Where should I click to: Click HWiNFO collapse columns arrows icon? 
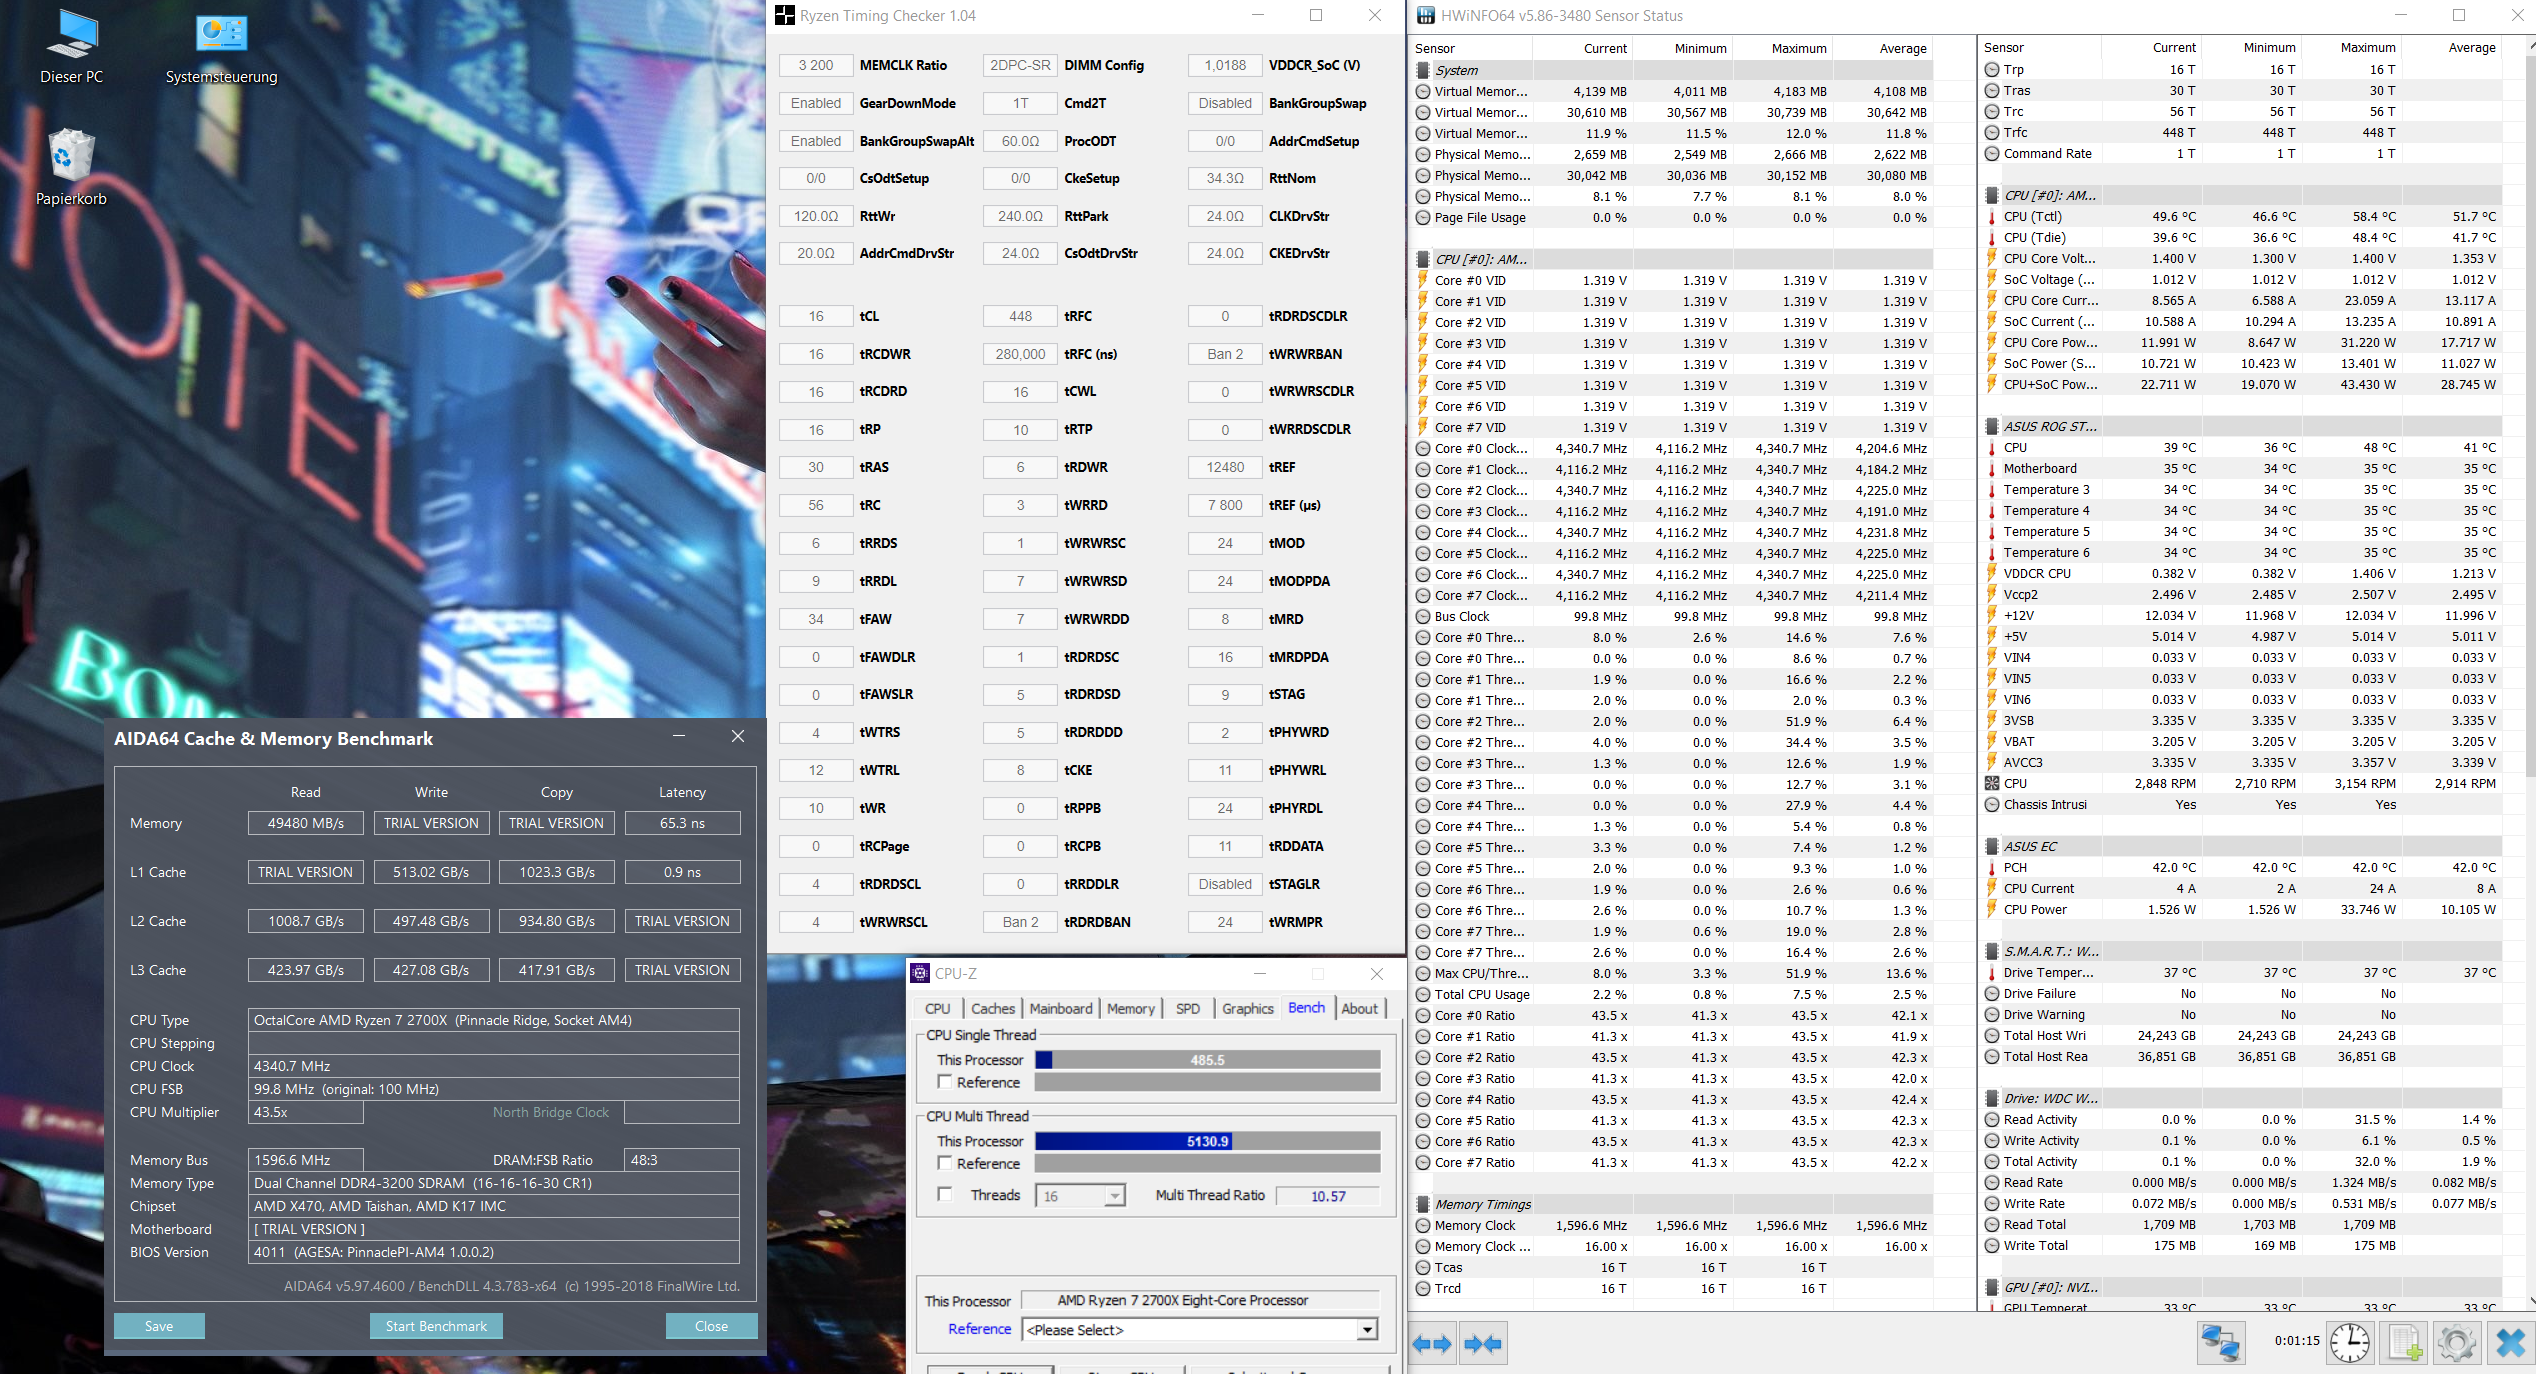pos(1482,1343)
